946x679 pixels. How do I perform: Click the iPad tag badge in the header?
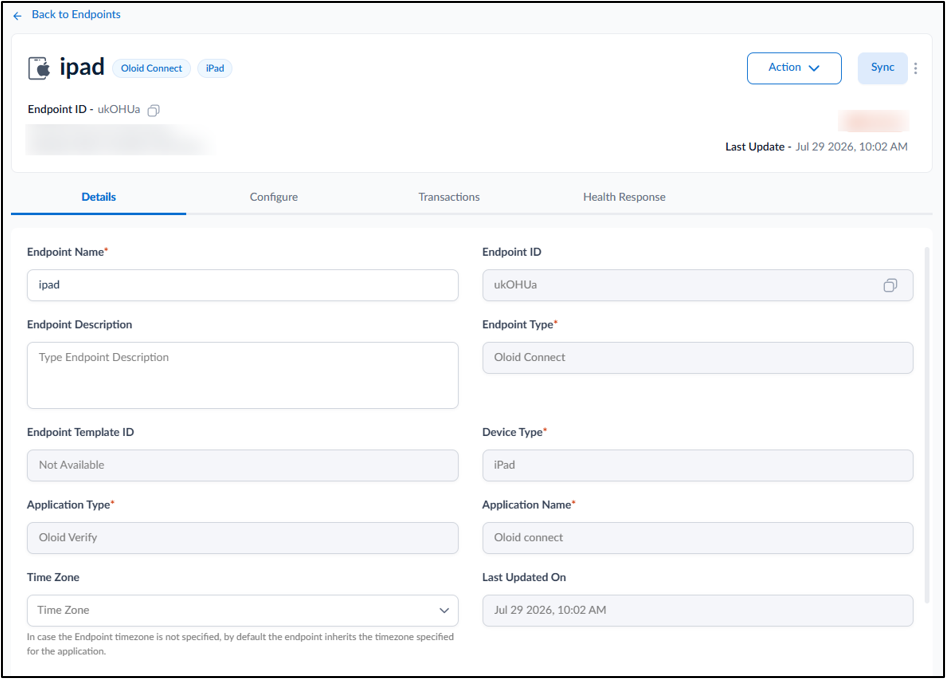(215, 68)
